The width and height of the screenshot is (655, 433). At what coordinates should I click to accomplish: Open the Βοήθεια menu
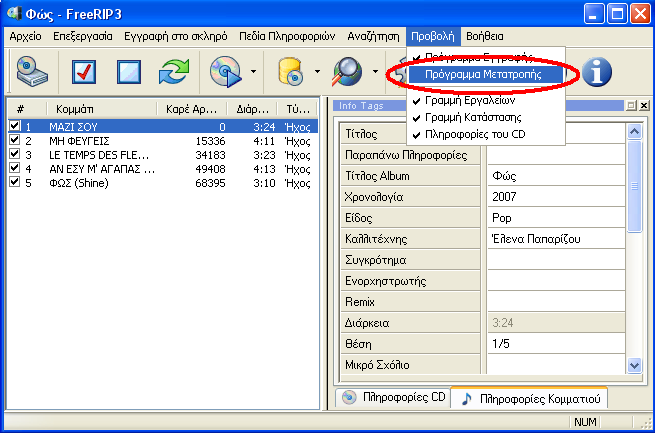click(485, 36)
